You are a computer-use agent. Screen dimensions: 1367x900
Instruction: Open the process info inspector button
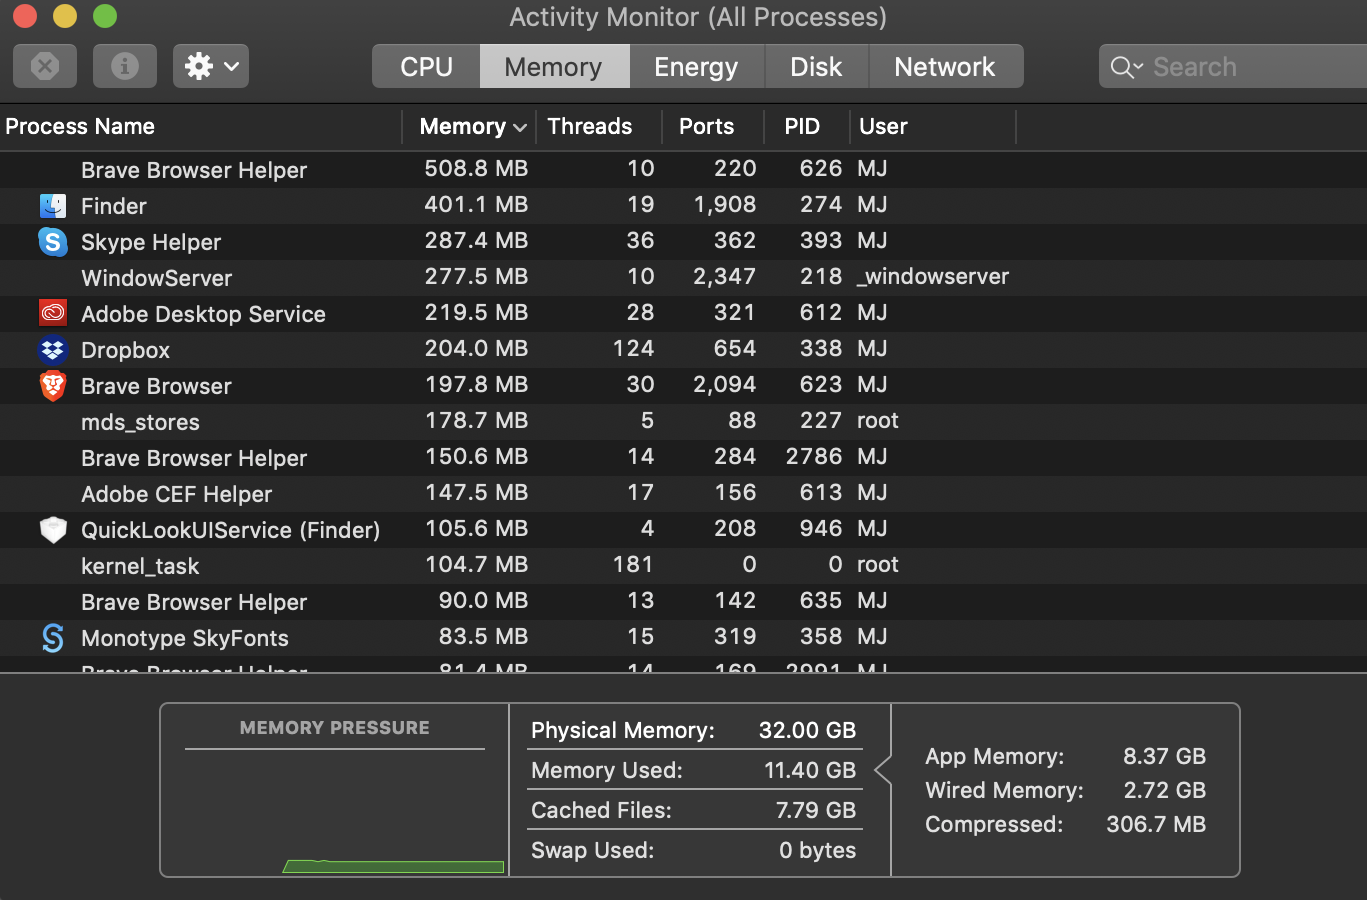point(125,66)
